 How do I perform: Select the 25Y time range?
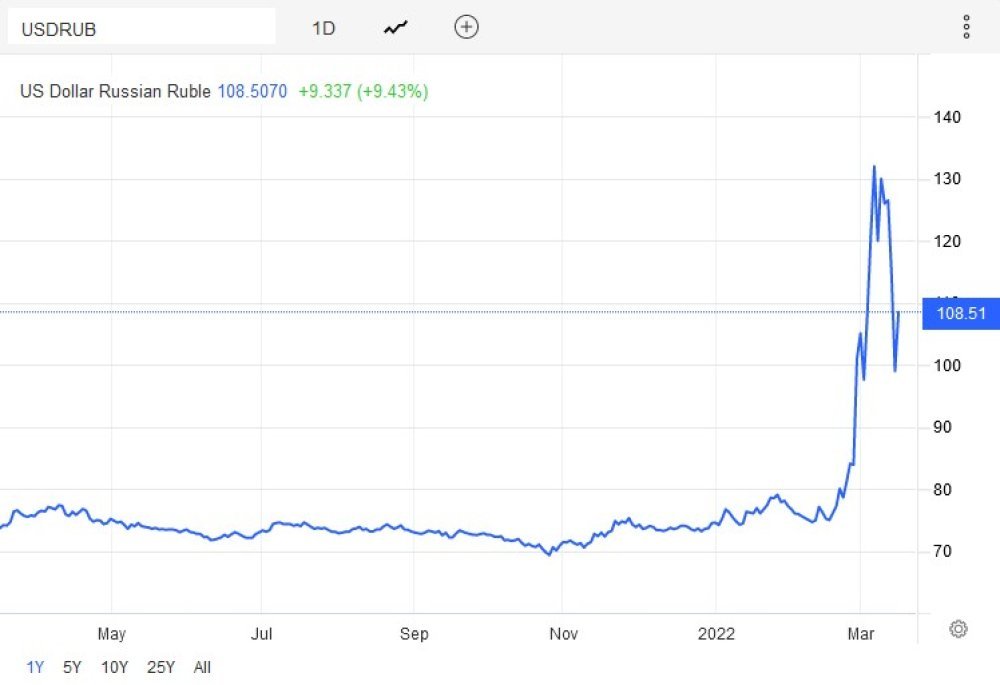tap(161, 667)
